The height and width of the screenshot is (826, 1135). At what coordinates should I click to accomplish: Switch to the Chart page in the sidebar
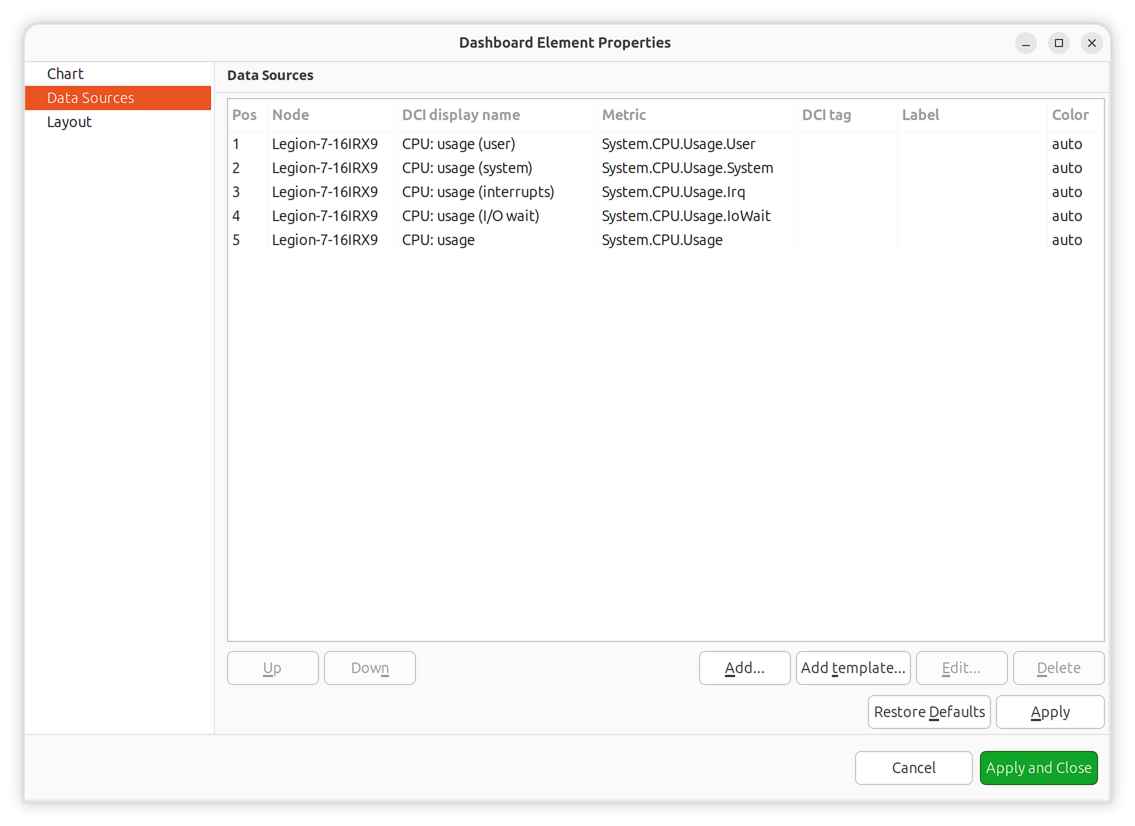pyautogui.click(x=64, y=73)
